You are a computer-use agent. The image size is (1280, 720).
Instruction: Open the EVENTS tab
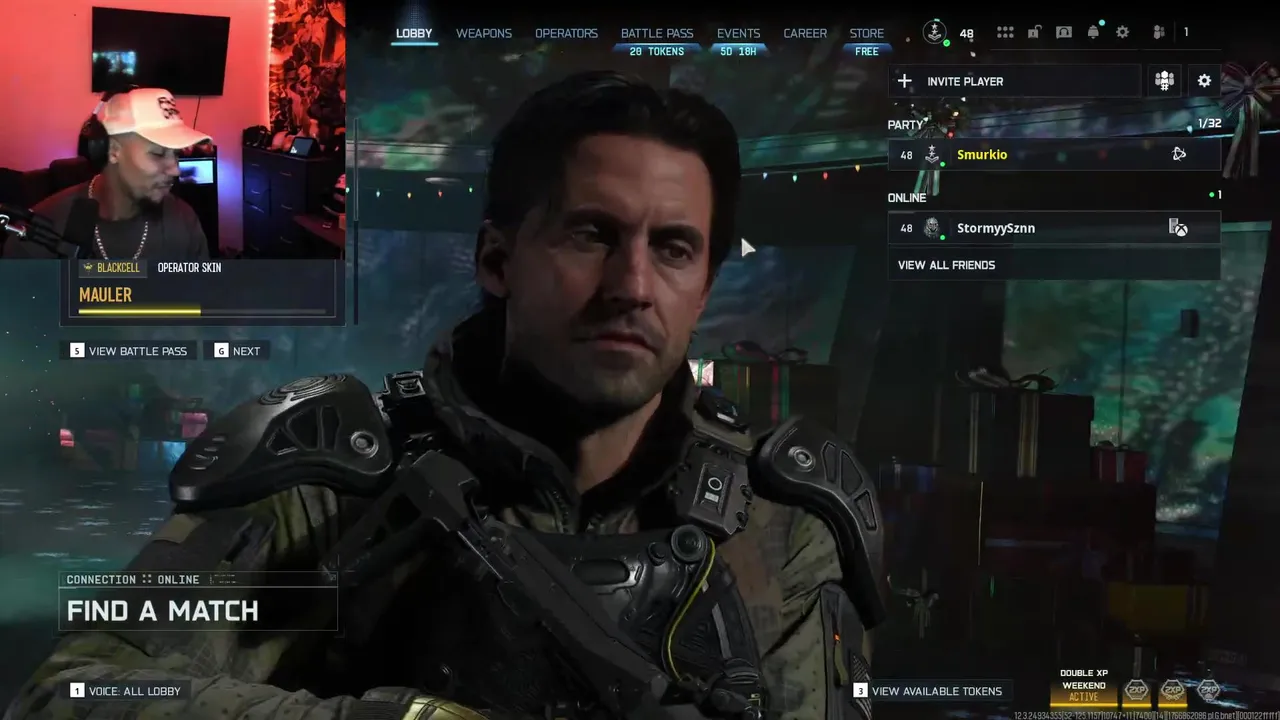point(738,33)
